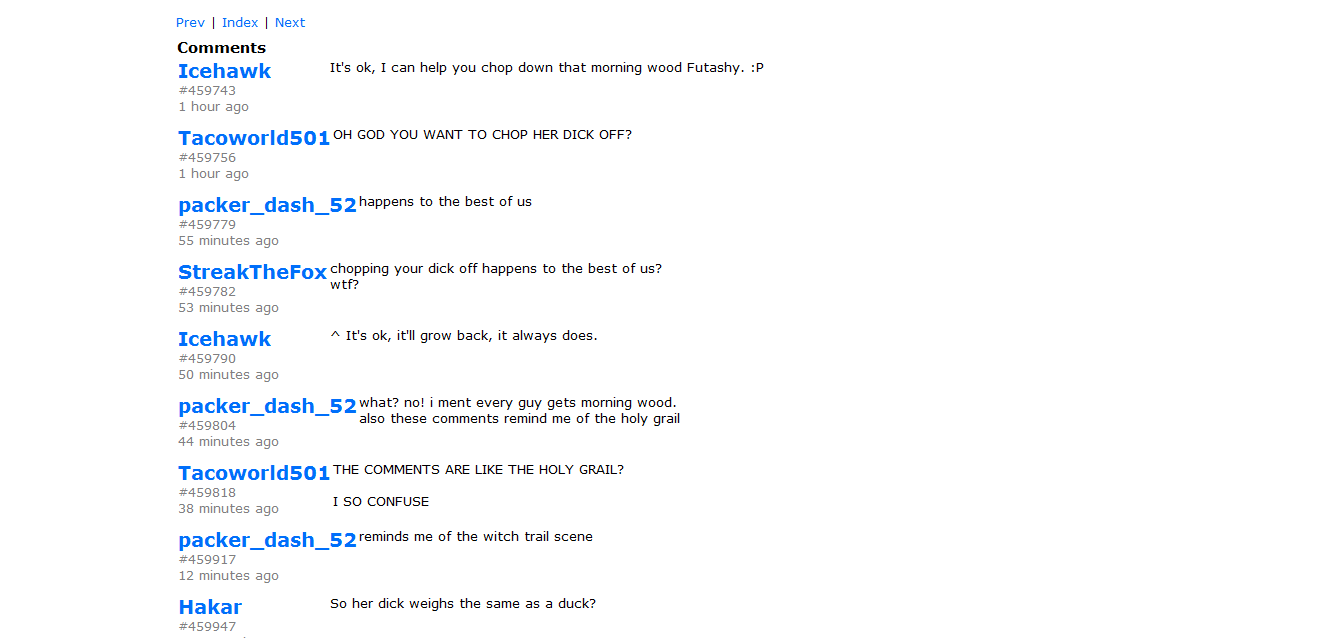
Task: Open packer_dash_52 profile above comment #459779
Action: 267,205
